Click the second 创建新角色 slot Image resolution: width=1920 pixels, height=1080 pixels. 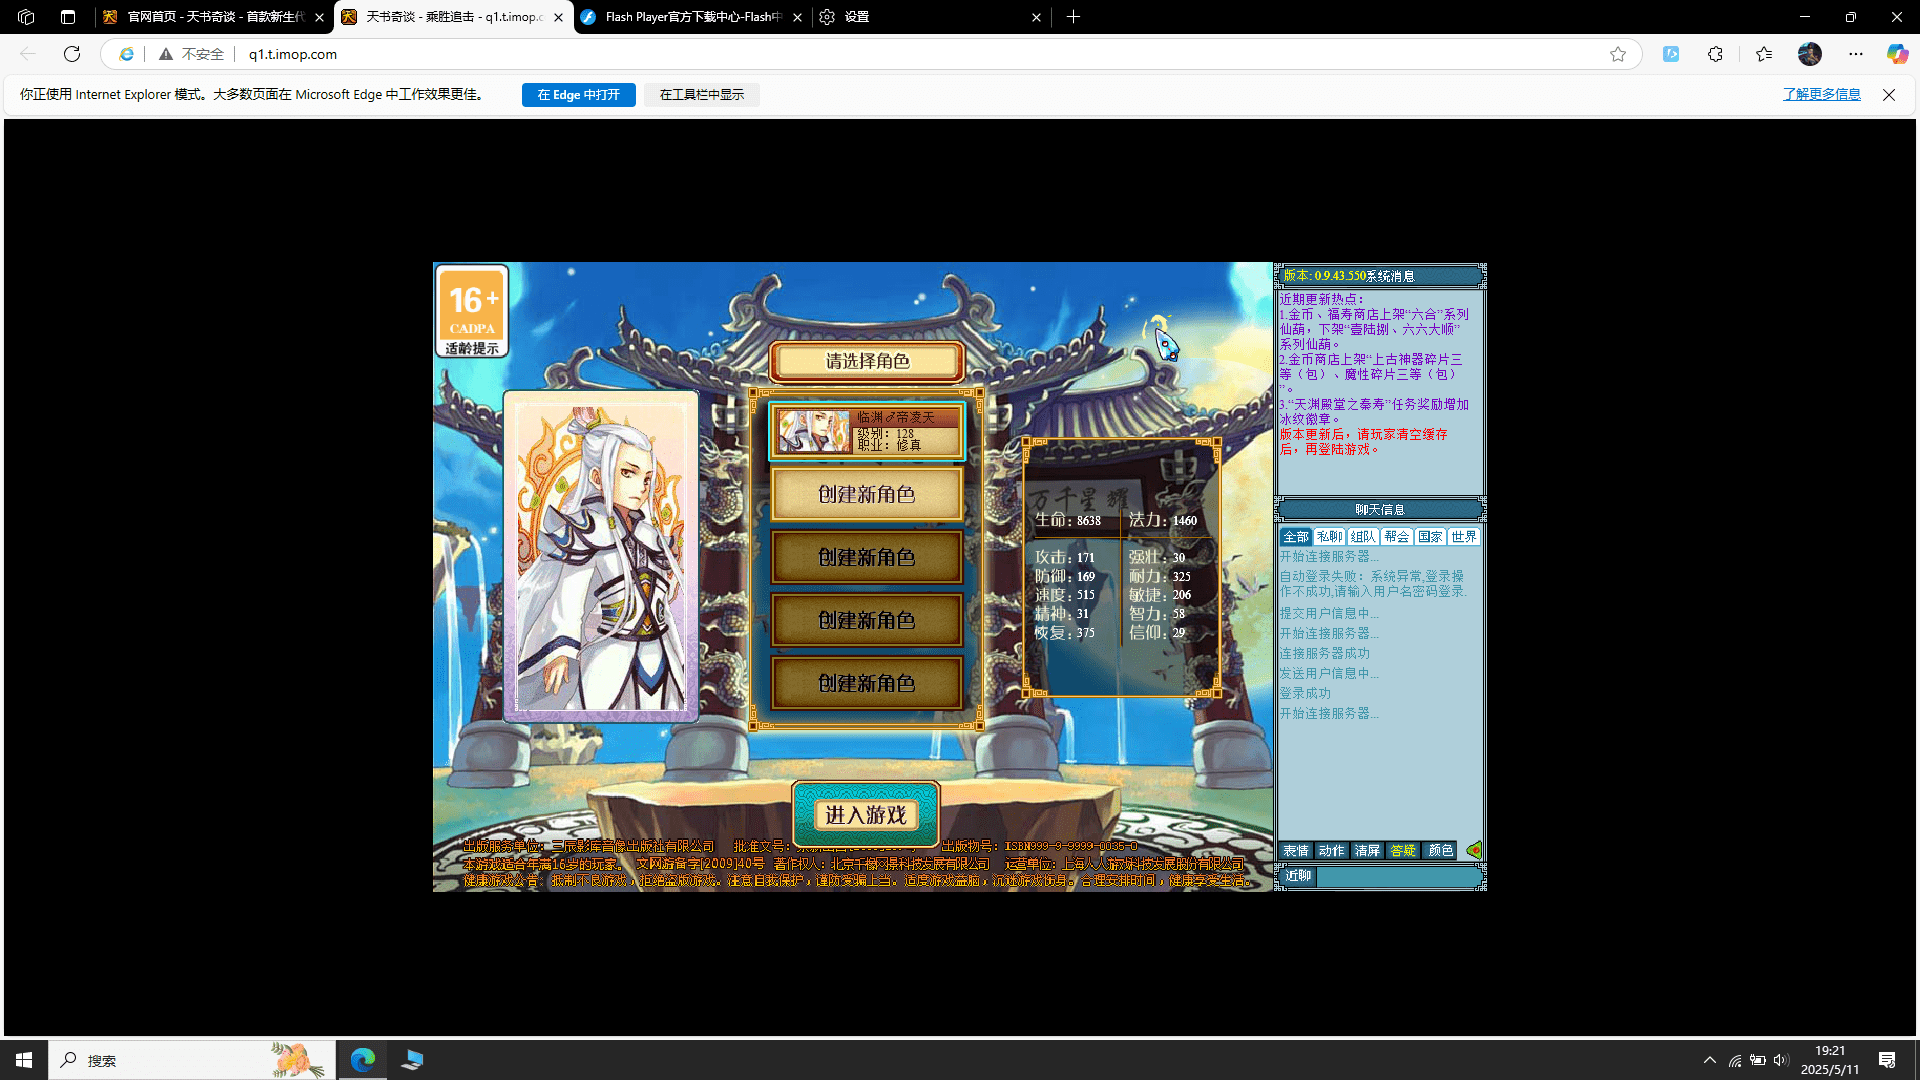point(867,557)
